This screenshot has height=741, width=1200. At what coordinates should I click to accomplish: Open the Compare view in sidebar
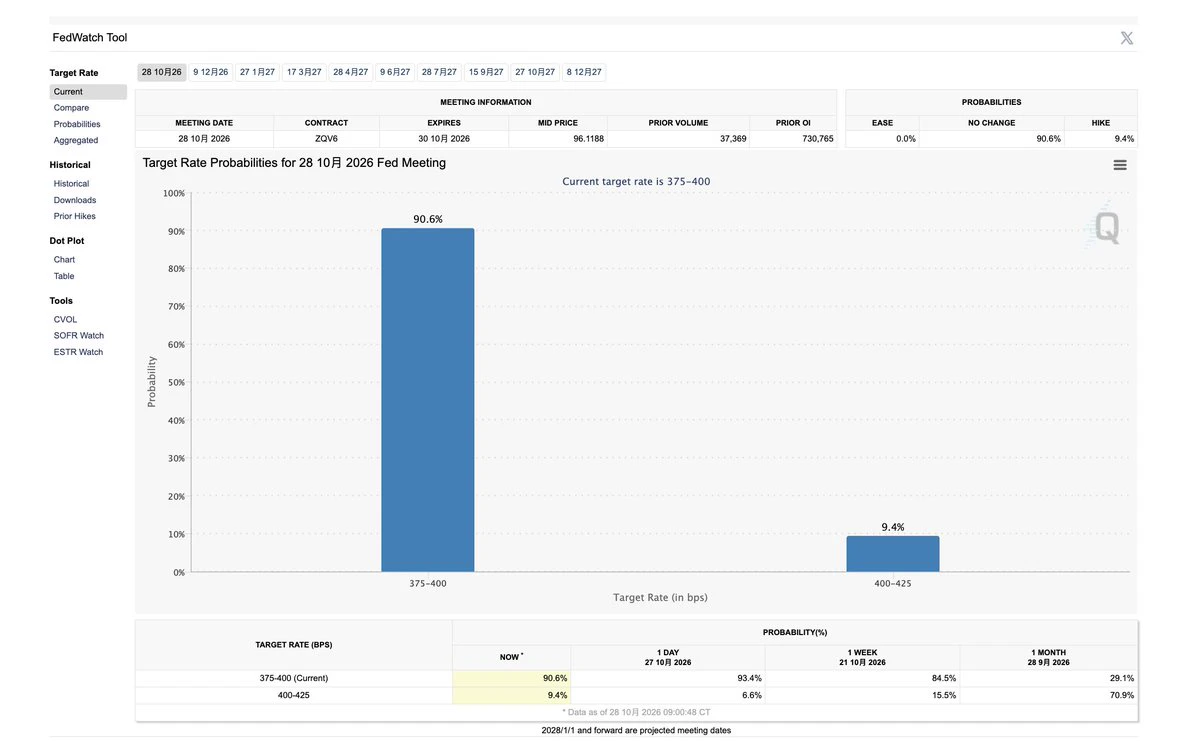tap(71, 108)
